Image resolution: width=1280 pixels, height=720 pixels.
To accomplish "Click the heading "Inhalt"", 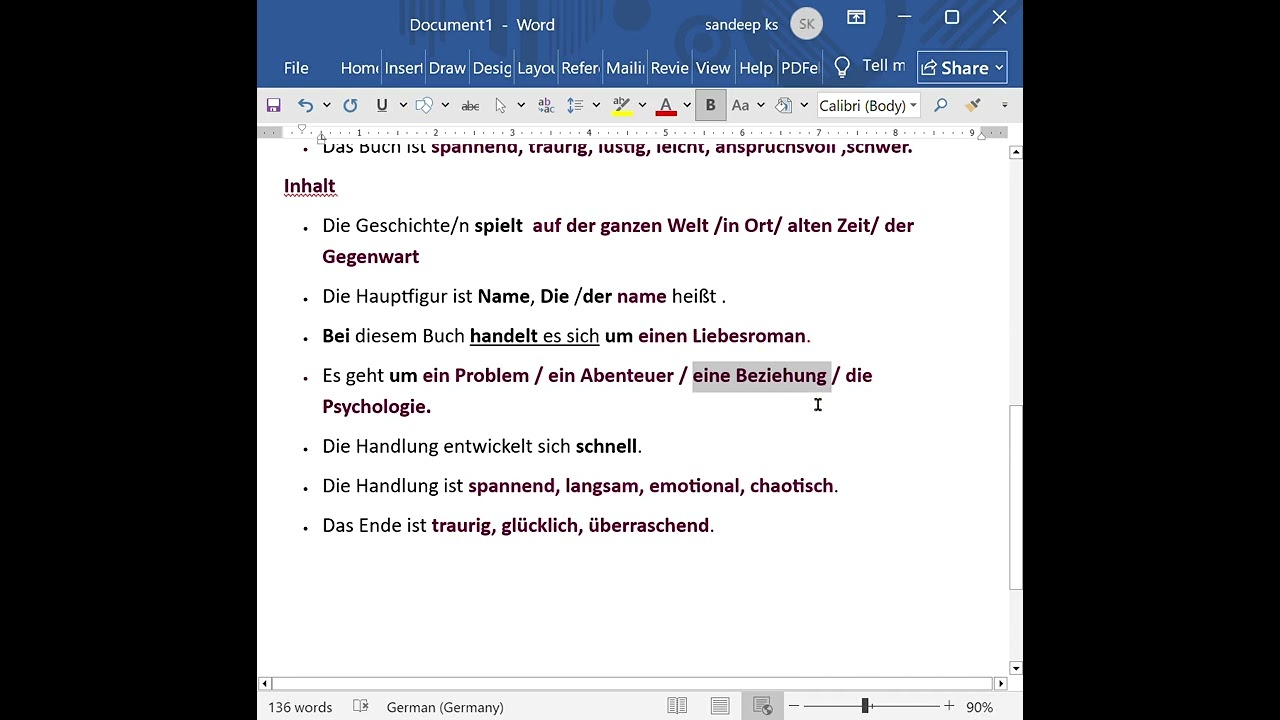I will coord(310,186).
